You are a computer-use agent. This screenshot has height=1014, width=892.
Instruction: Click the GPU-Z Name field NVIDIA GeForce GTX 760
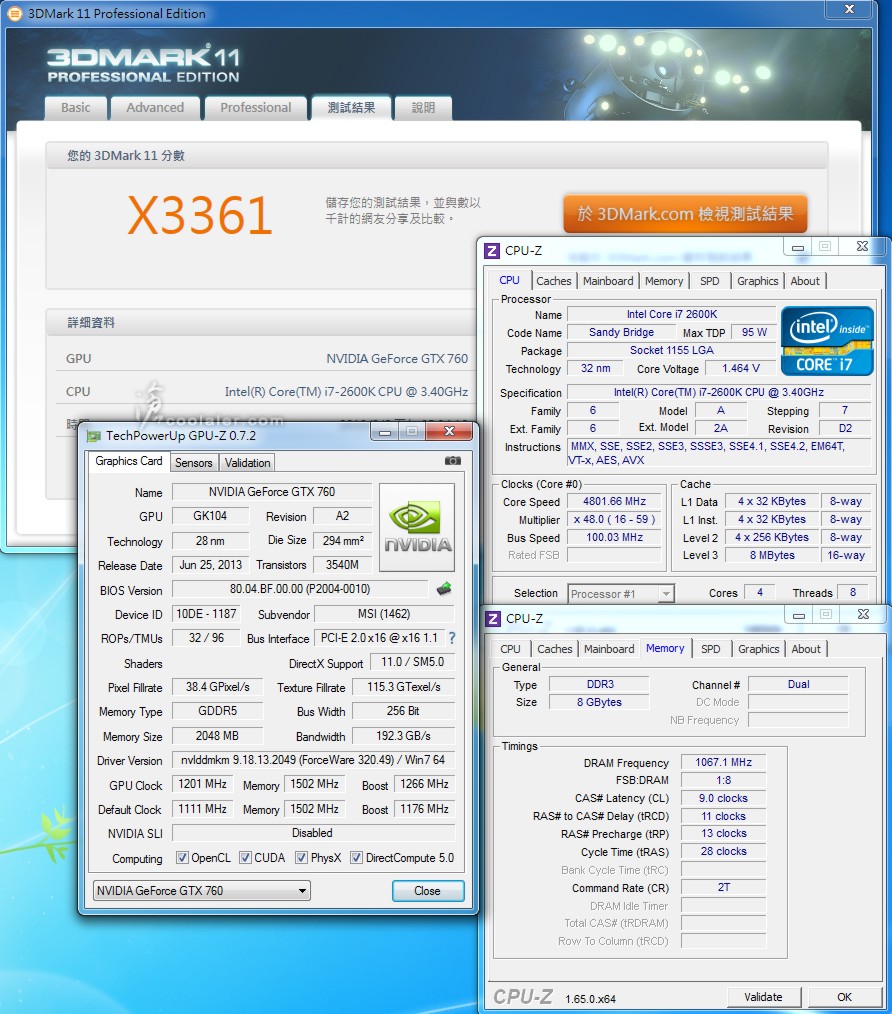tap(272, 492)
